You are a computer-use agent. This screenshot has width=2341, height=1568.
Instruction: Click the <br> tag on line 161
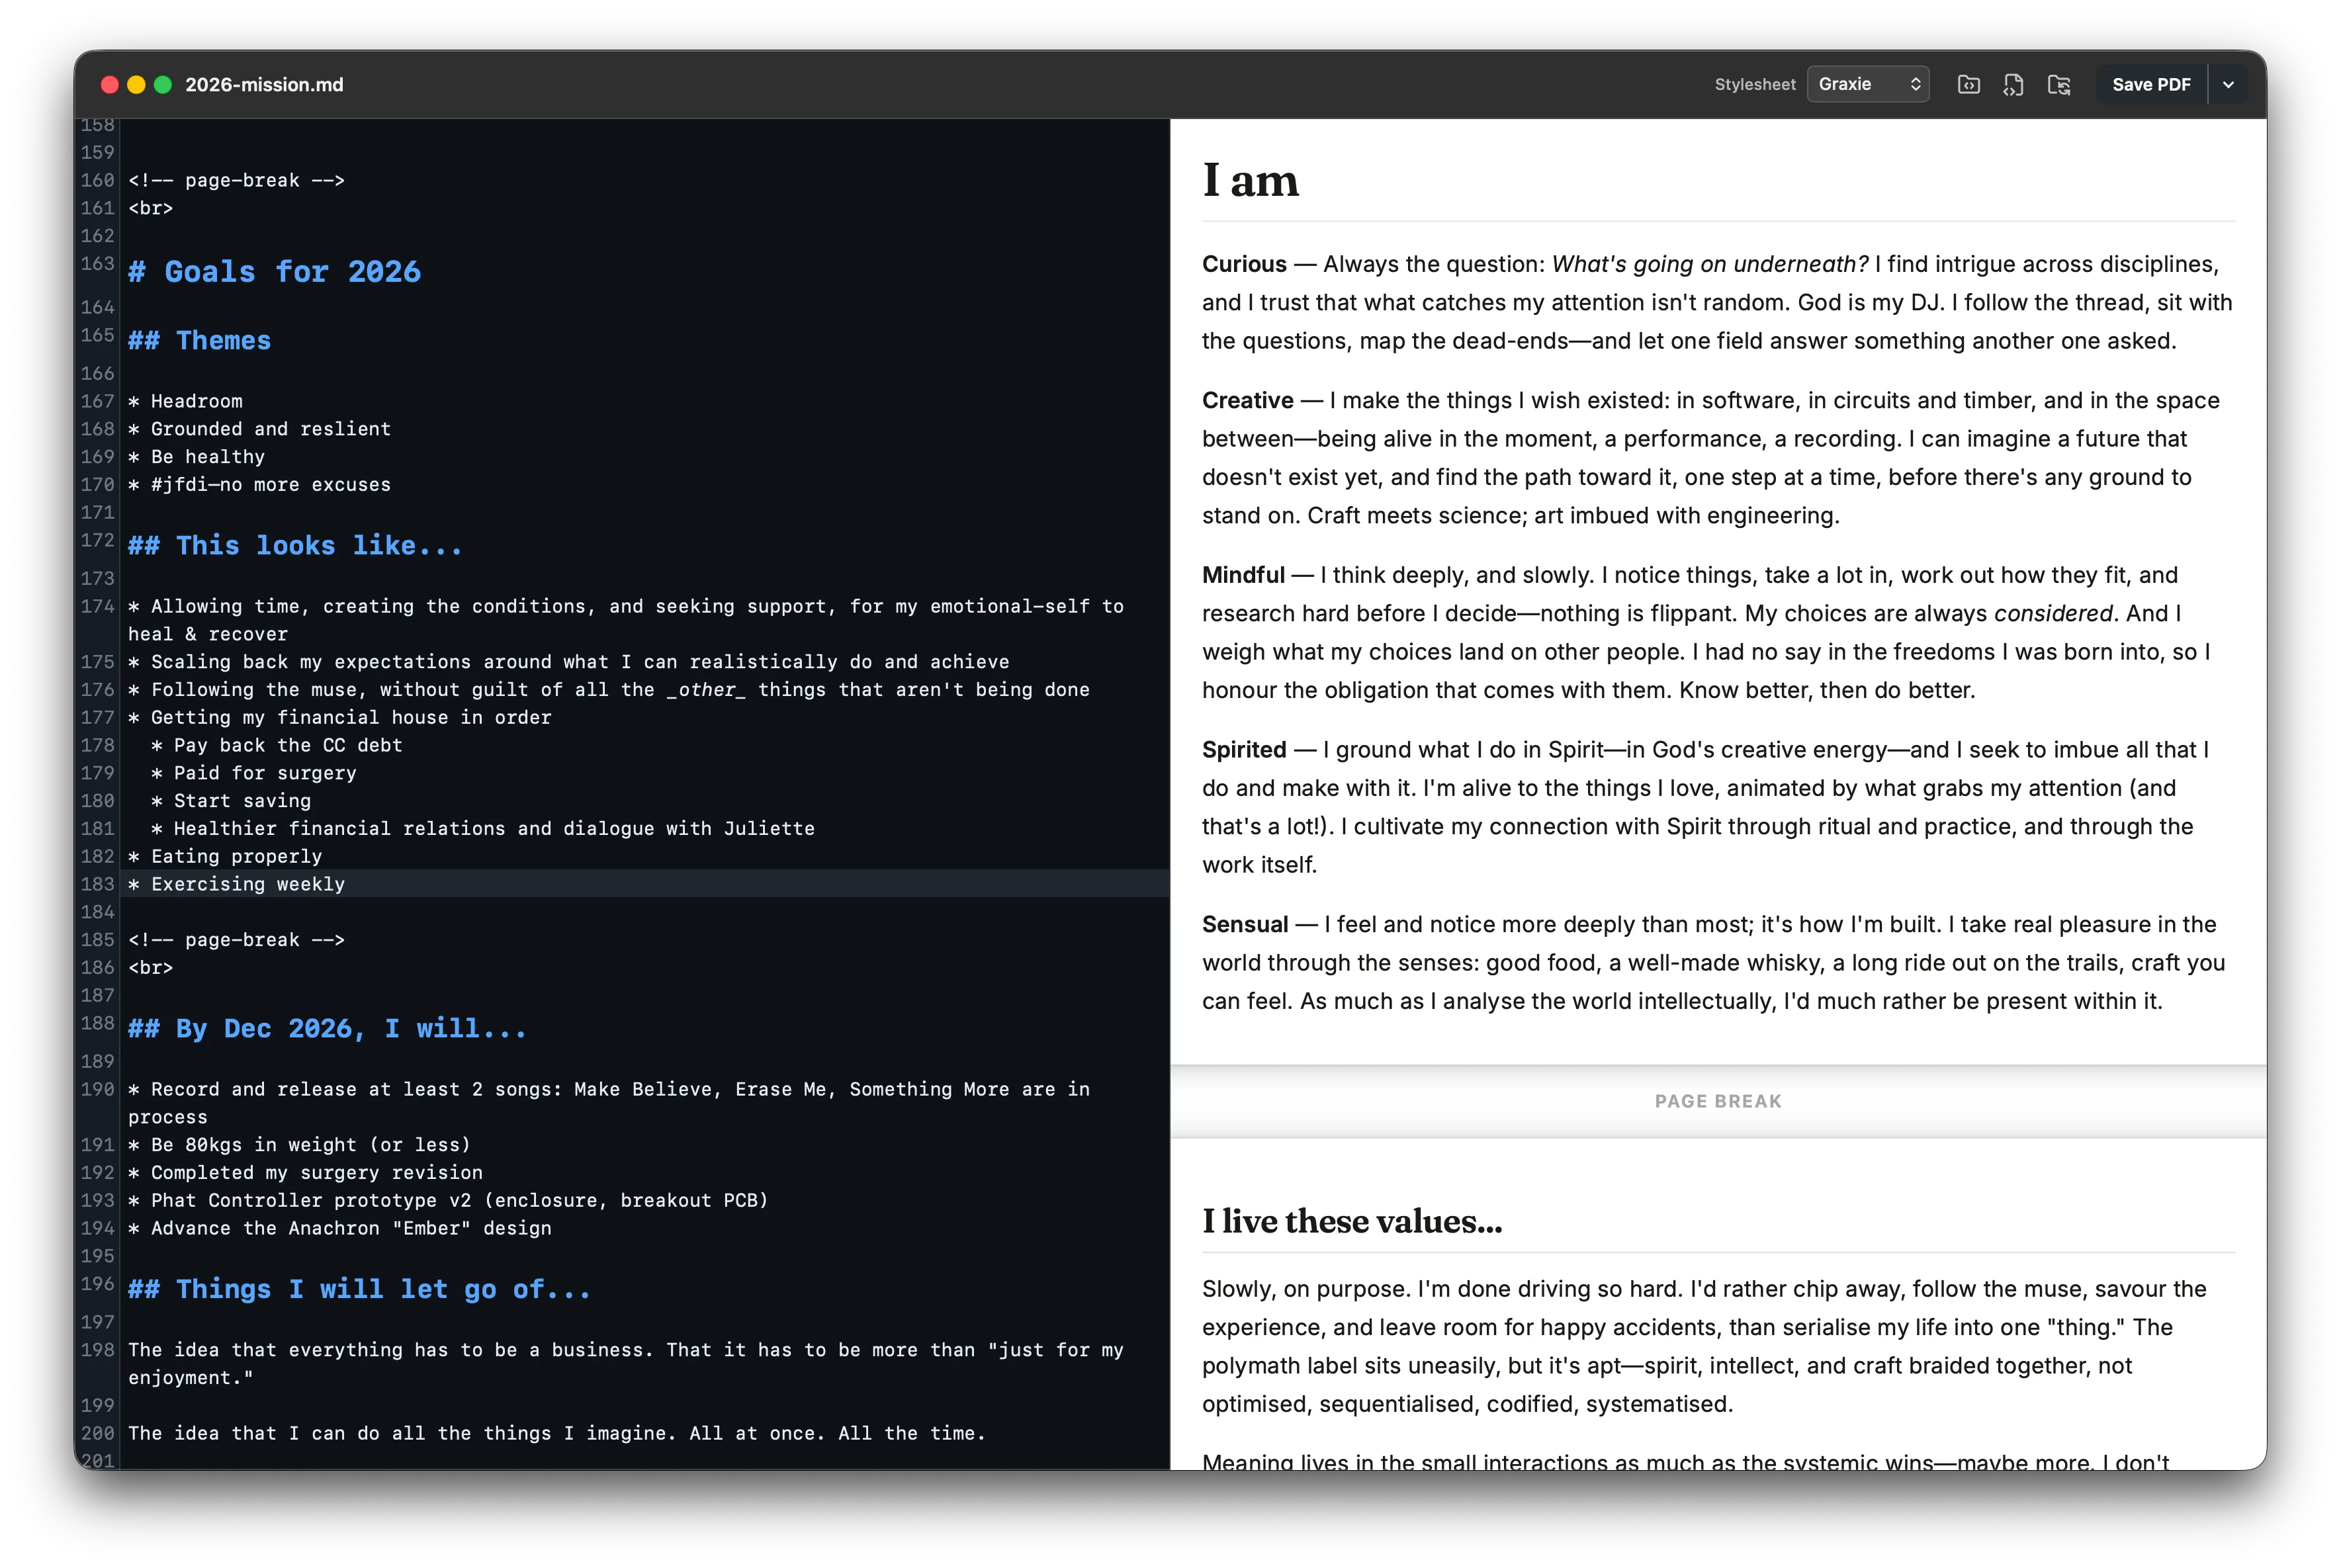click(151, 209)
